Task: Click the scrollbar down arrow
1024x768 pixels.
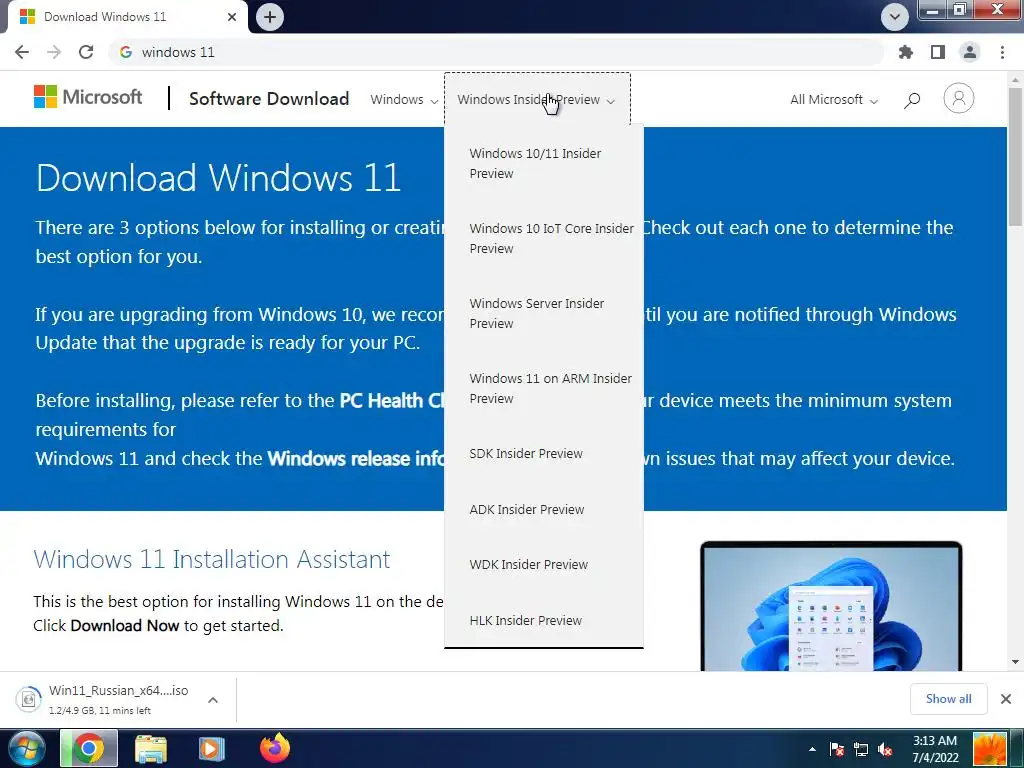Action: tap(1016, 662)
